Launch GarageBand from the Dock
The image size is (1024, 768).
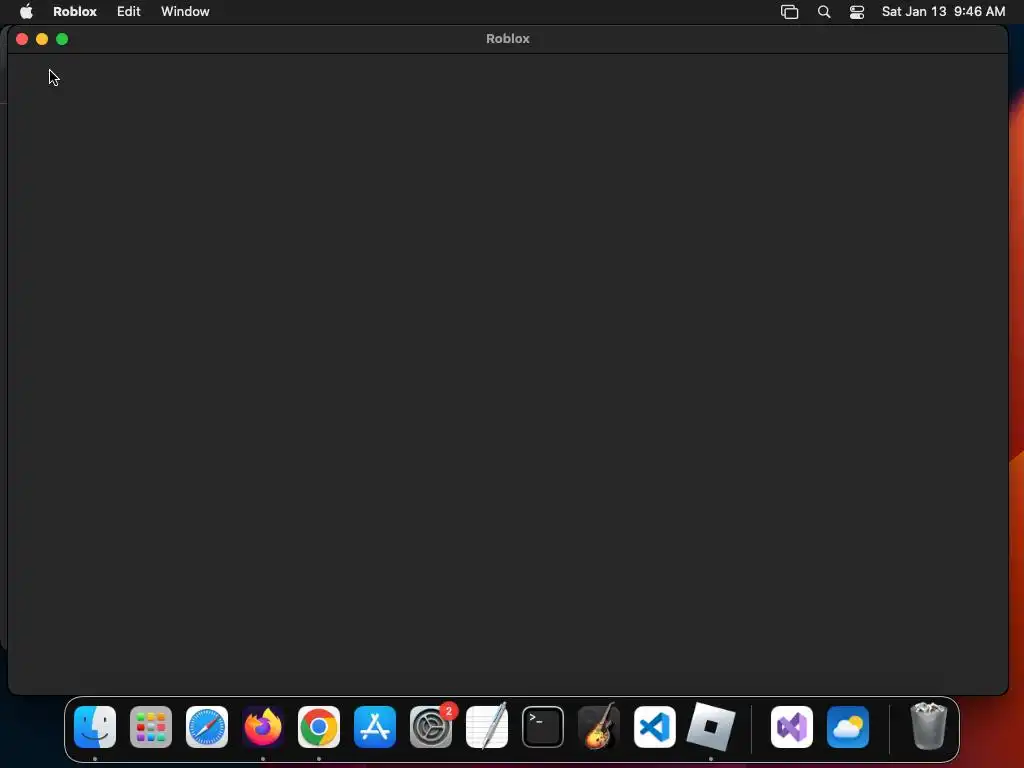(x=599, y=726)
